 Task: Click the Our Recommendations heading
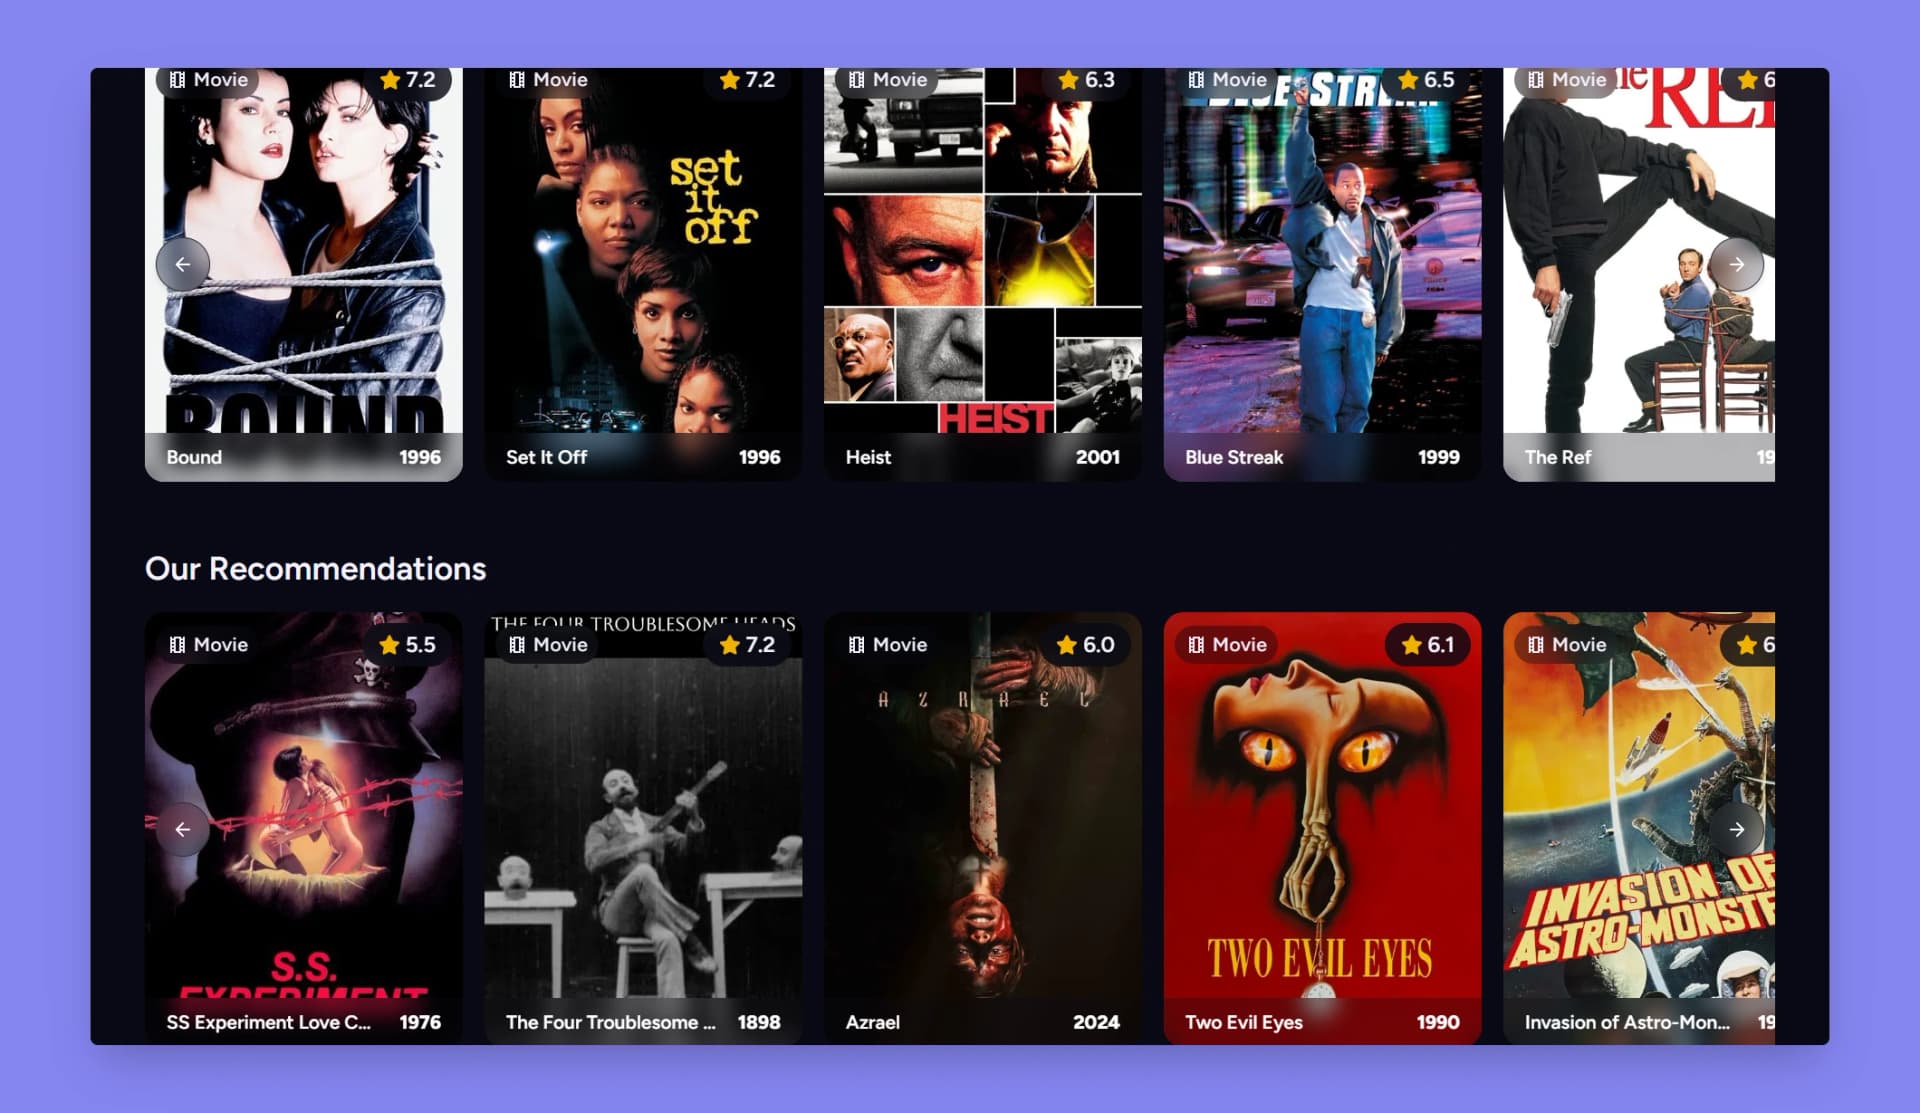click(316, 568)
